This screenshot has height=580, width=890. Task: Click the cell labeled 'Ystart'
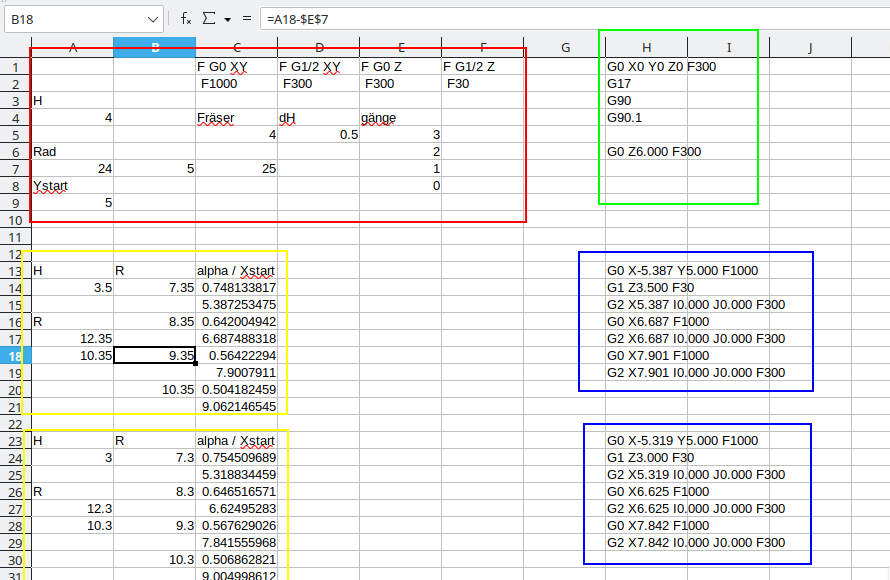52,186
